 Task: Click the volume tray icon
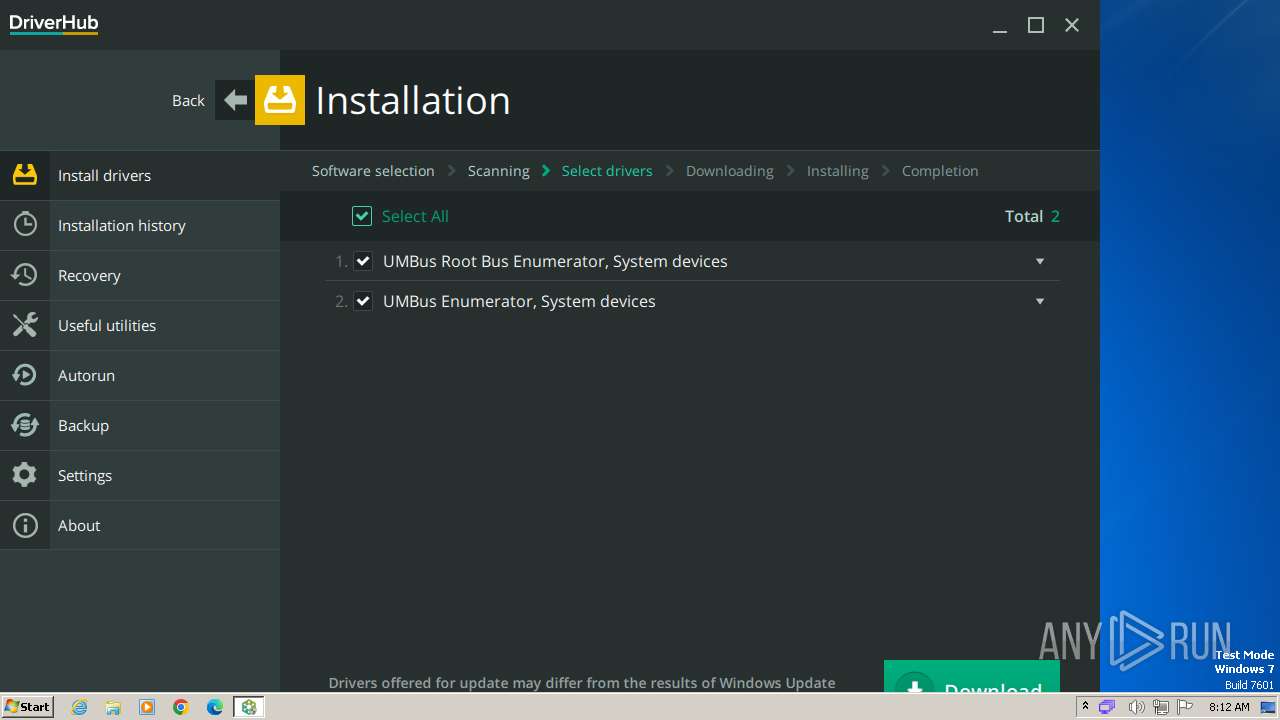tap(1136, 707)
